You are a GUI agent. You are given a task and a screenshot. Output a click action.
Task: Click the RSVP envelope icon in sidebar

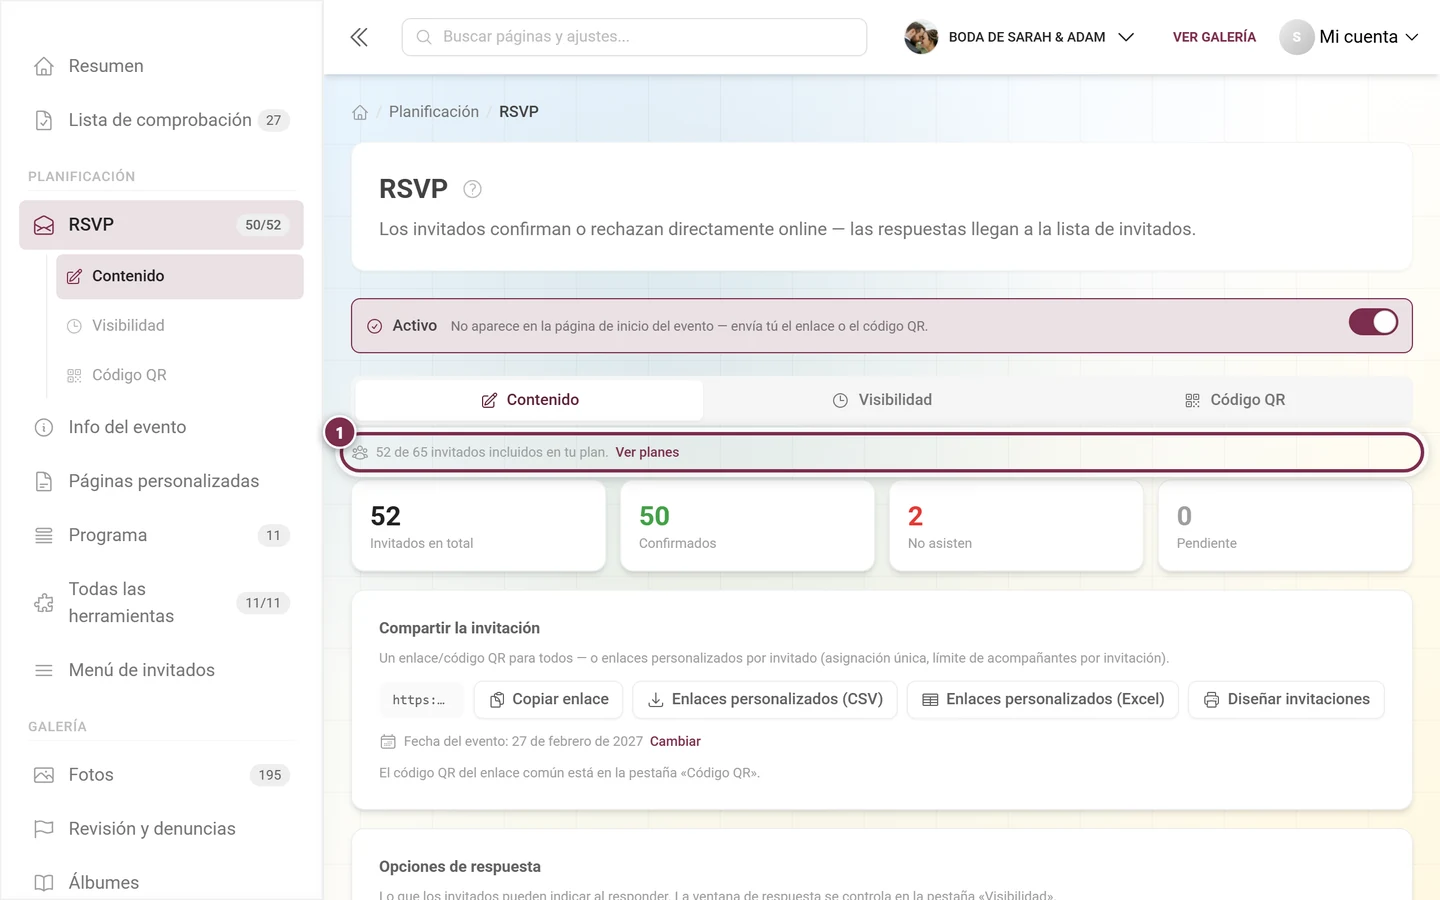click(44, 225)
